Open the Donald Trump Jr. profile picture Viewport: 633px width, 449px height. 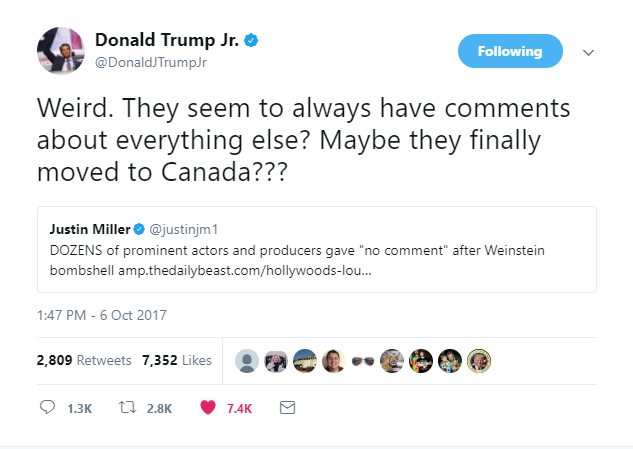click(59, 50)
